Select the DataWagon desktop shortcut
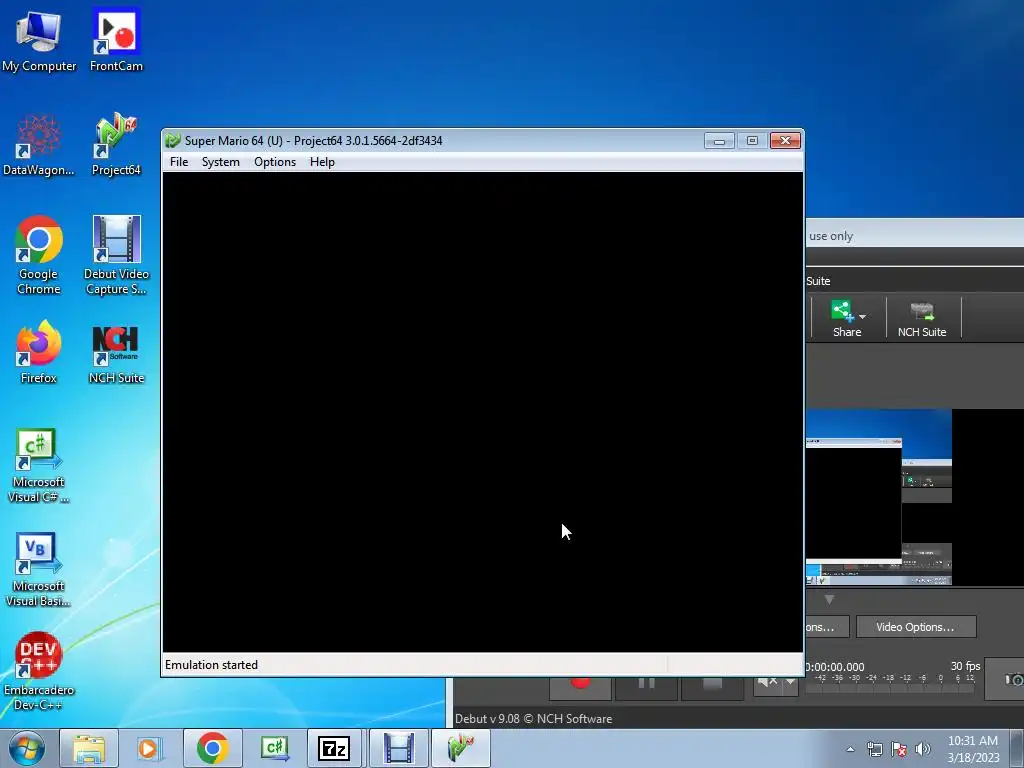The height and width of the screenshot is (768, 1024). tap(39, 145)
